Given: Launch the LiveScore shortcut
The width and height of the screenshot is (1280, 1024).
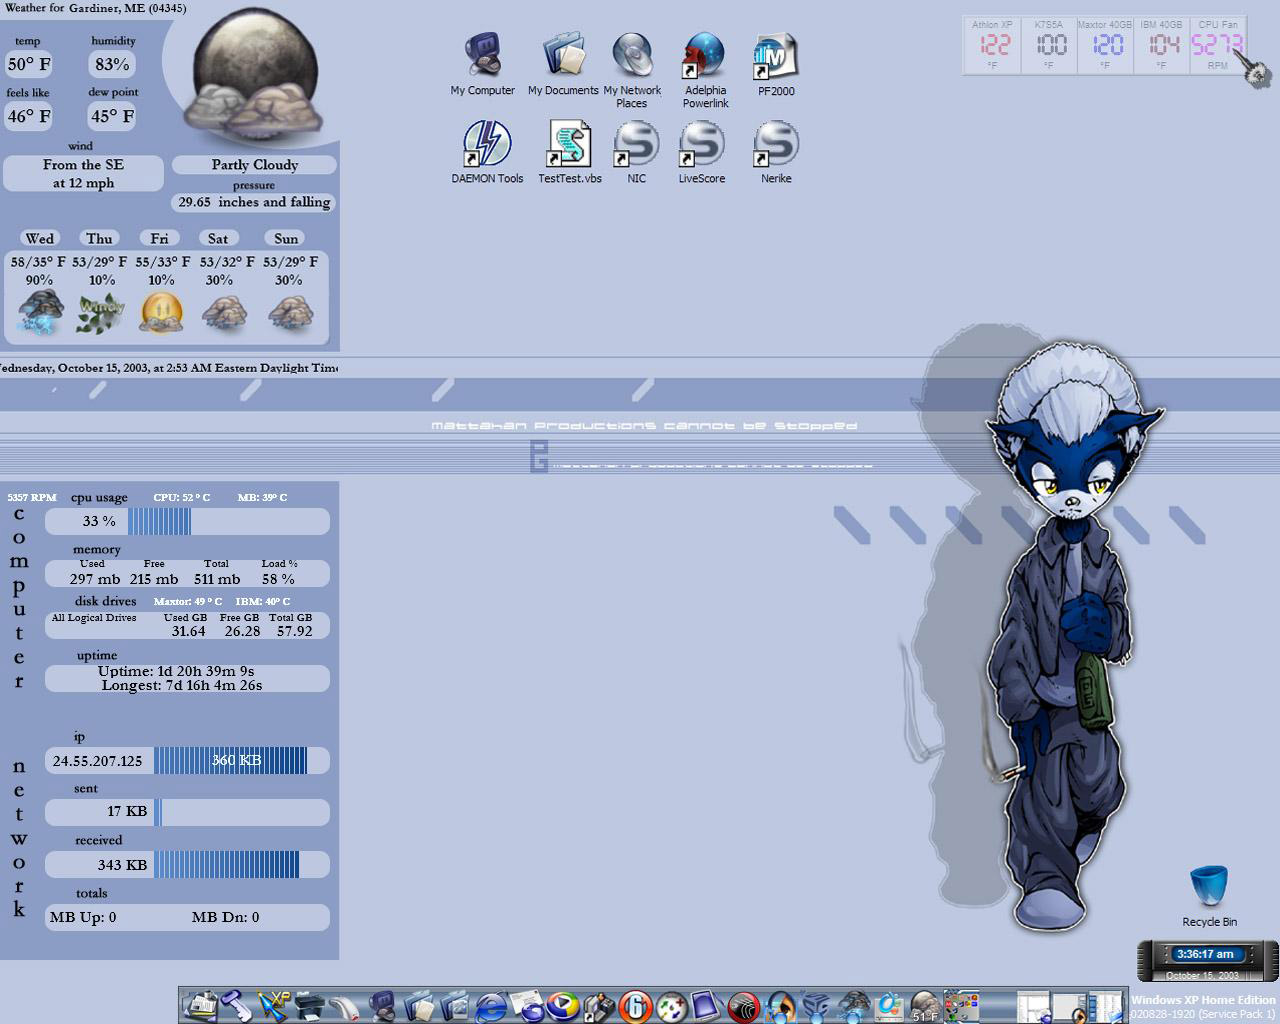Looking at the screenshot, I should [x=701, y=145].
